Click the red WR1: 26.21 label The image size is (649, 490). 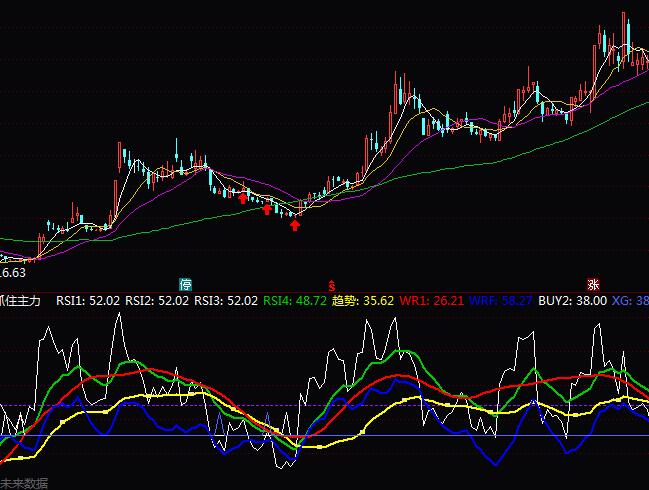[x=431, y=300]
